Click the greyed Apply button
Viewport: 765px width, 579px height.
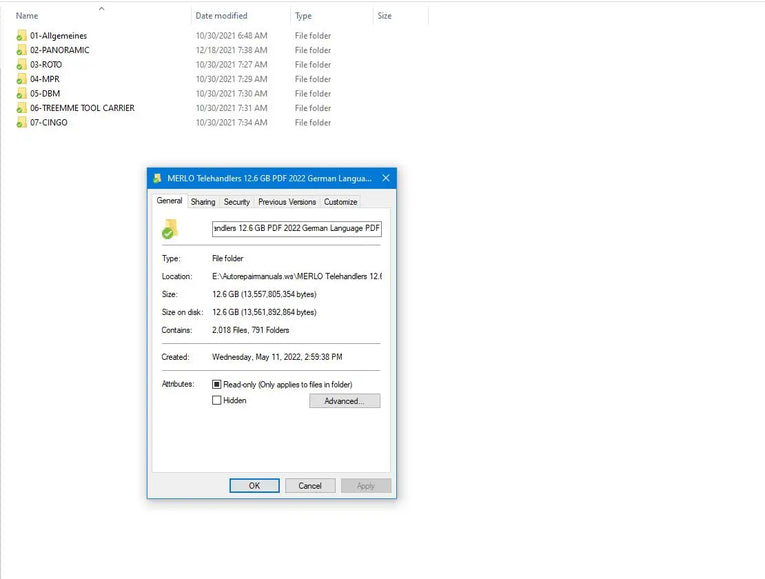pos(365,486)
